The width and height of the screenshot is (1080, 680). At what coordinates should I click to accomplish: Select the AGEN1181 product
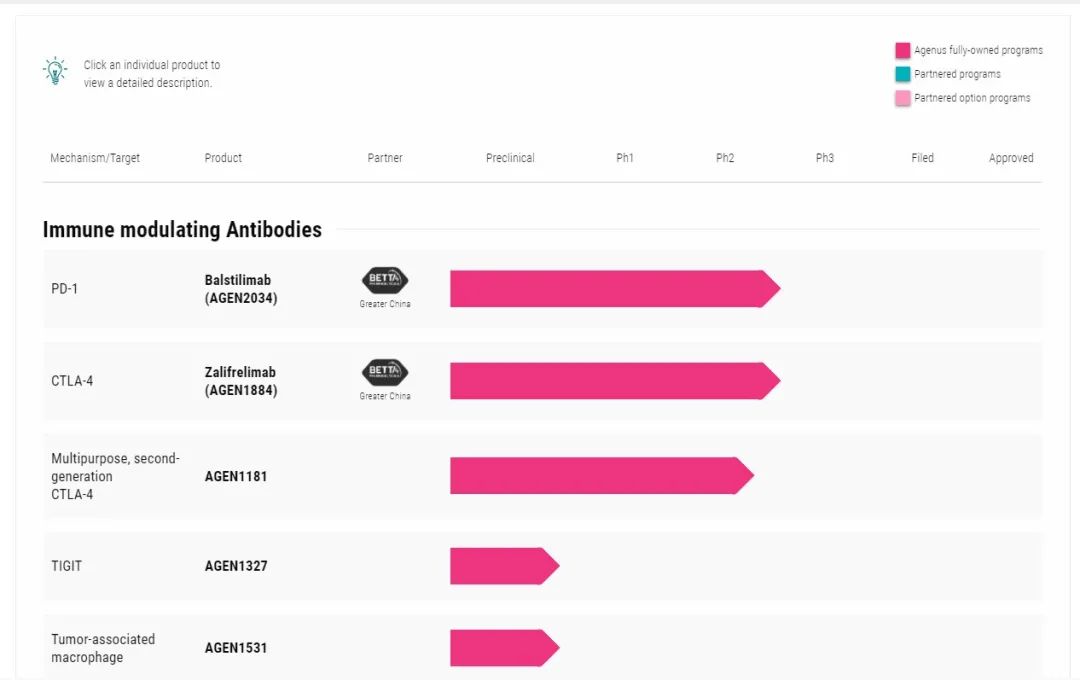[x=236, y=476]
